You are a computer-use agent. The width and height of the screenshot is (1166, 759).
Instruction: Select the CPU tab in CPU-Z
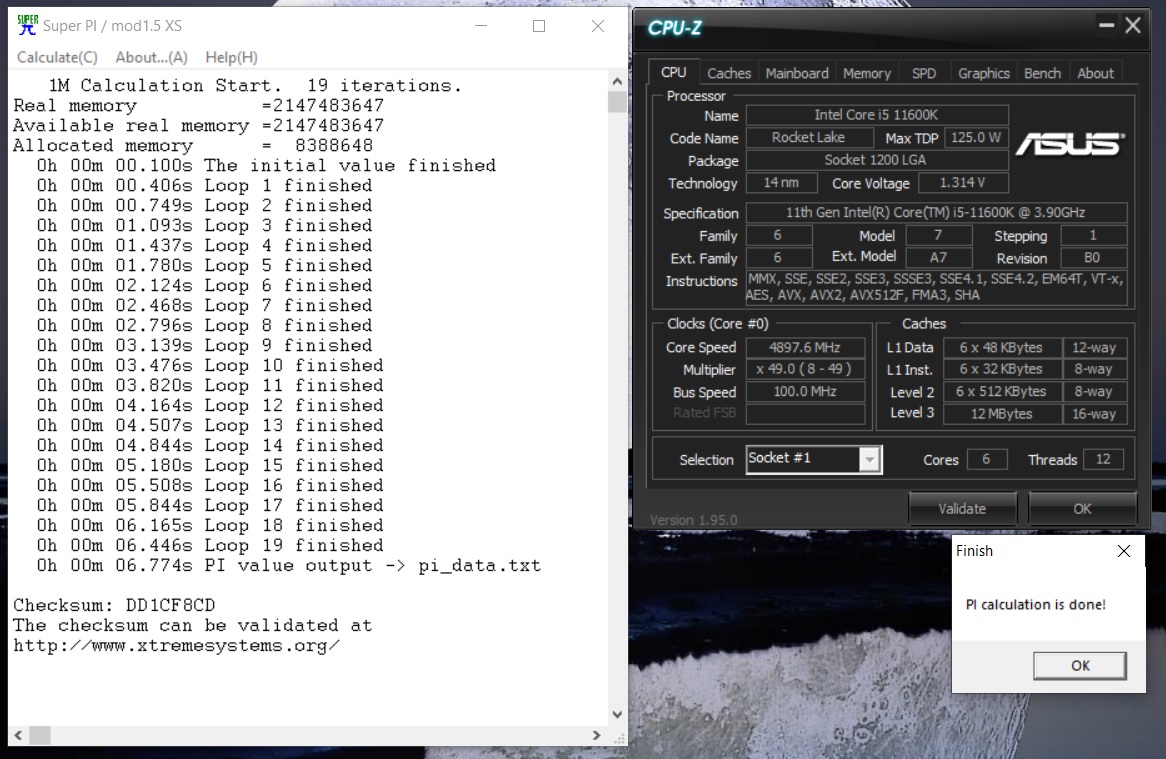point(674,72)
